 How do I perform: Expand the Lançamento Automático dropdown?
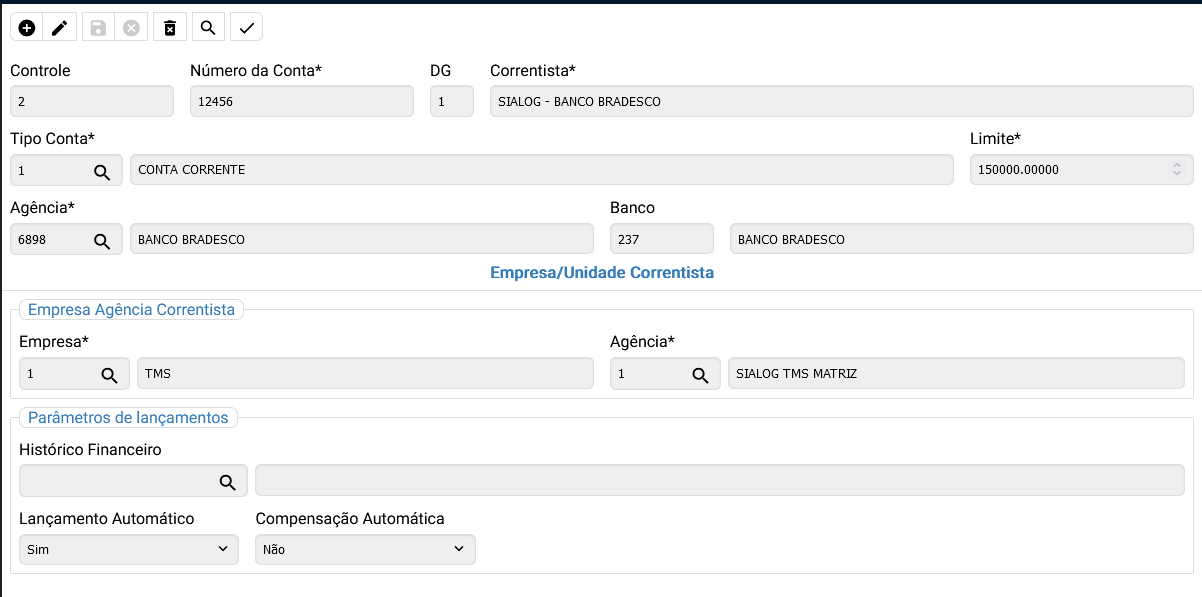129,549
